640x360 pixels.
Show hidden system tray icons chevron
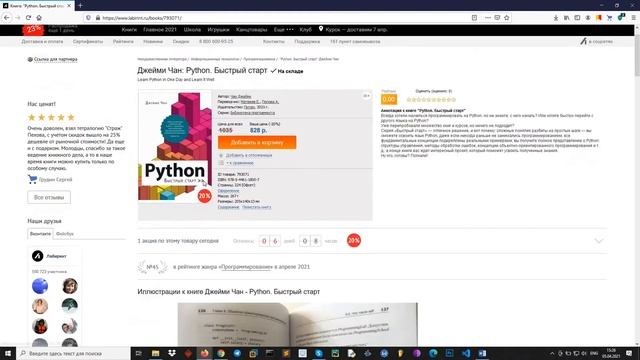pyautogui.click(x=552, y=353)
